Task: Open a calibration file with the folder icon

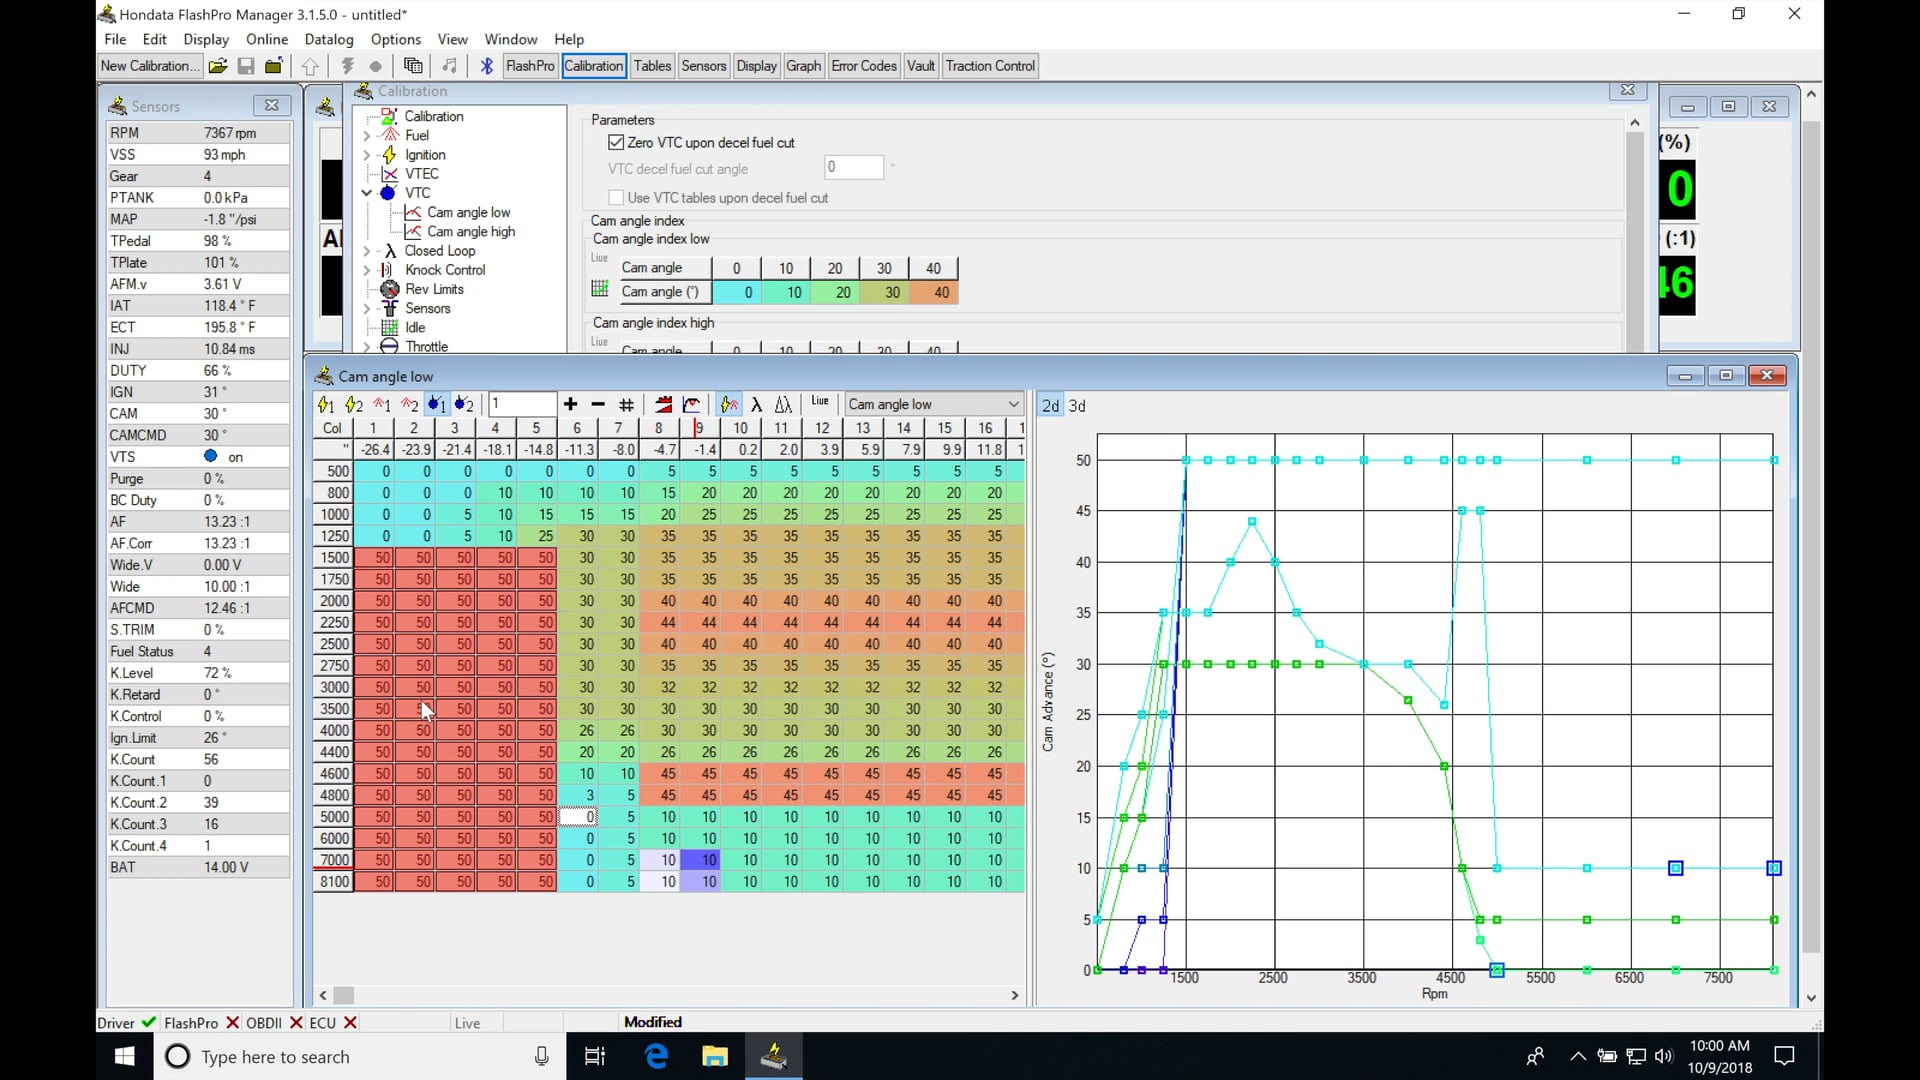Action: pos(218,66)
